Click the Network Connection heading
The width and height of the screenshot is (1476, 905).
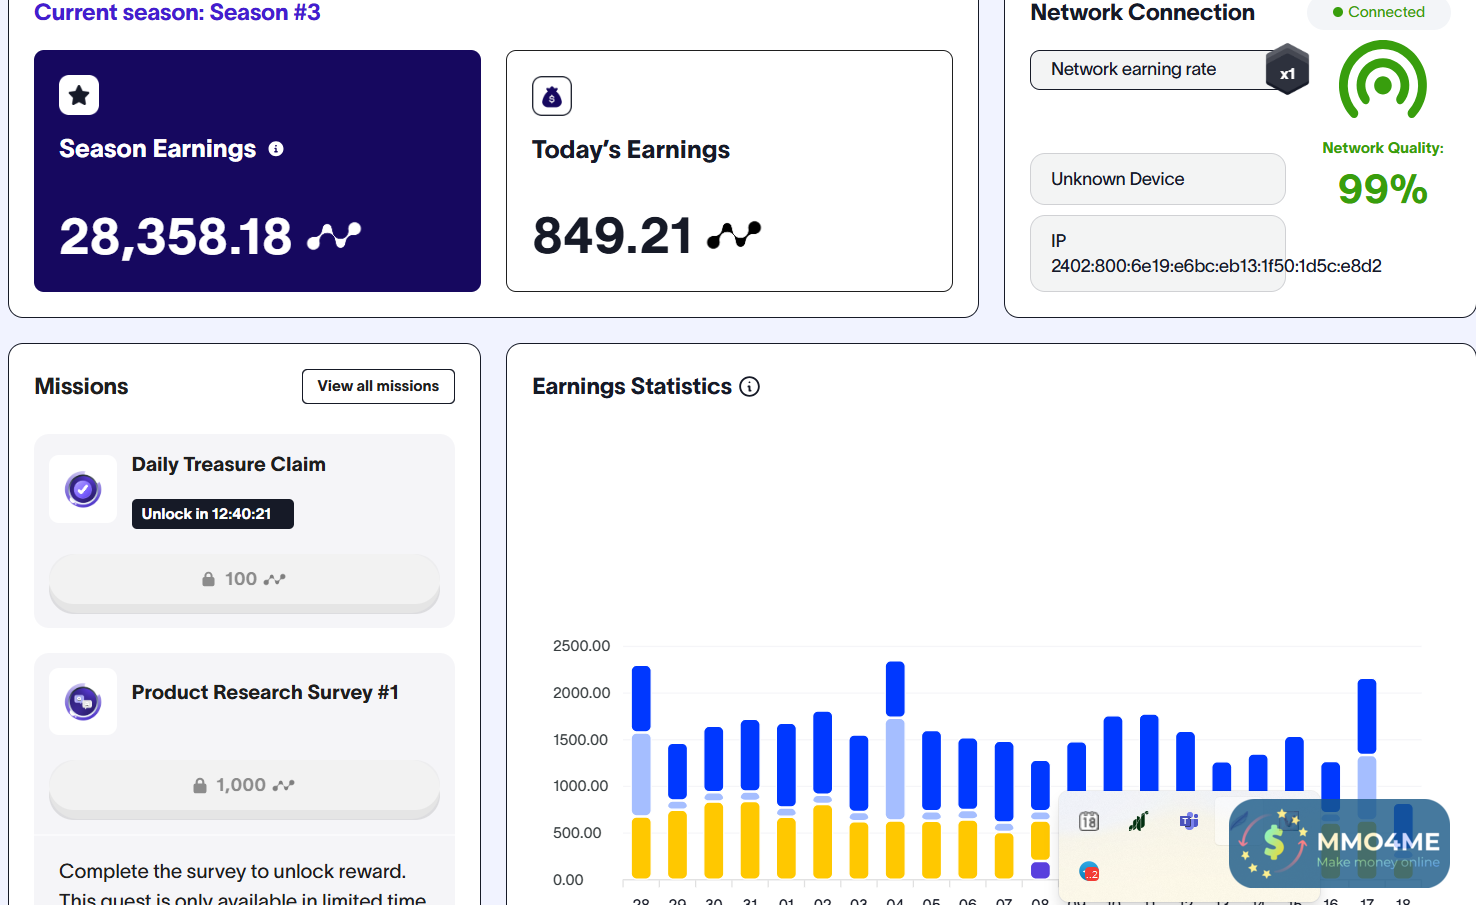coord(1142,13)
